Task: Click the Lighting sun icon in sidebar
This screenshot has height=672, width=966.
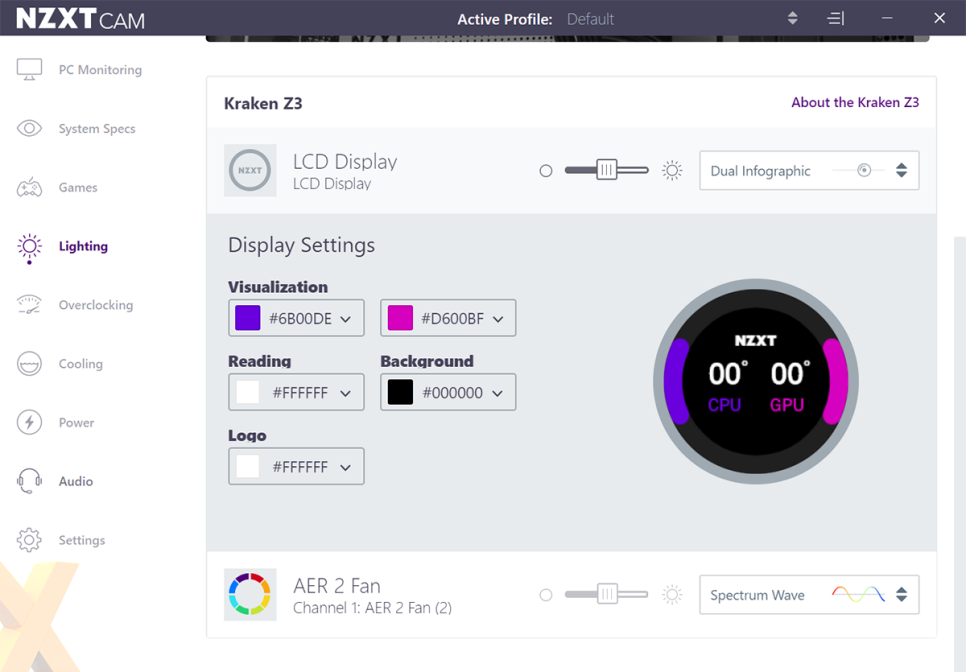Action: 29,246
